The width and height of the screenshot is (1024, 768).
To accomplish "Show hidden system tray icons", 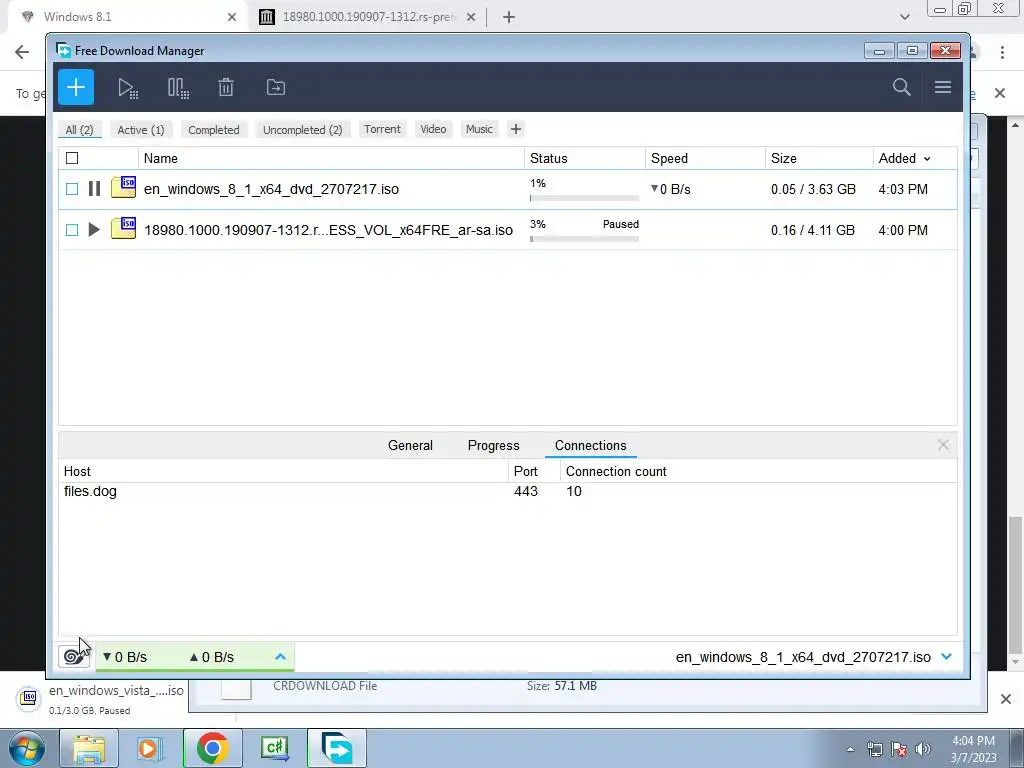I will click(850, 749).
